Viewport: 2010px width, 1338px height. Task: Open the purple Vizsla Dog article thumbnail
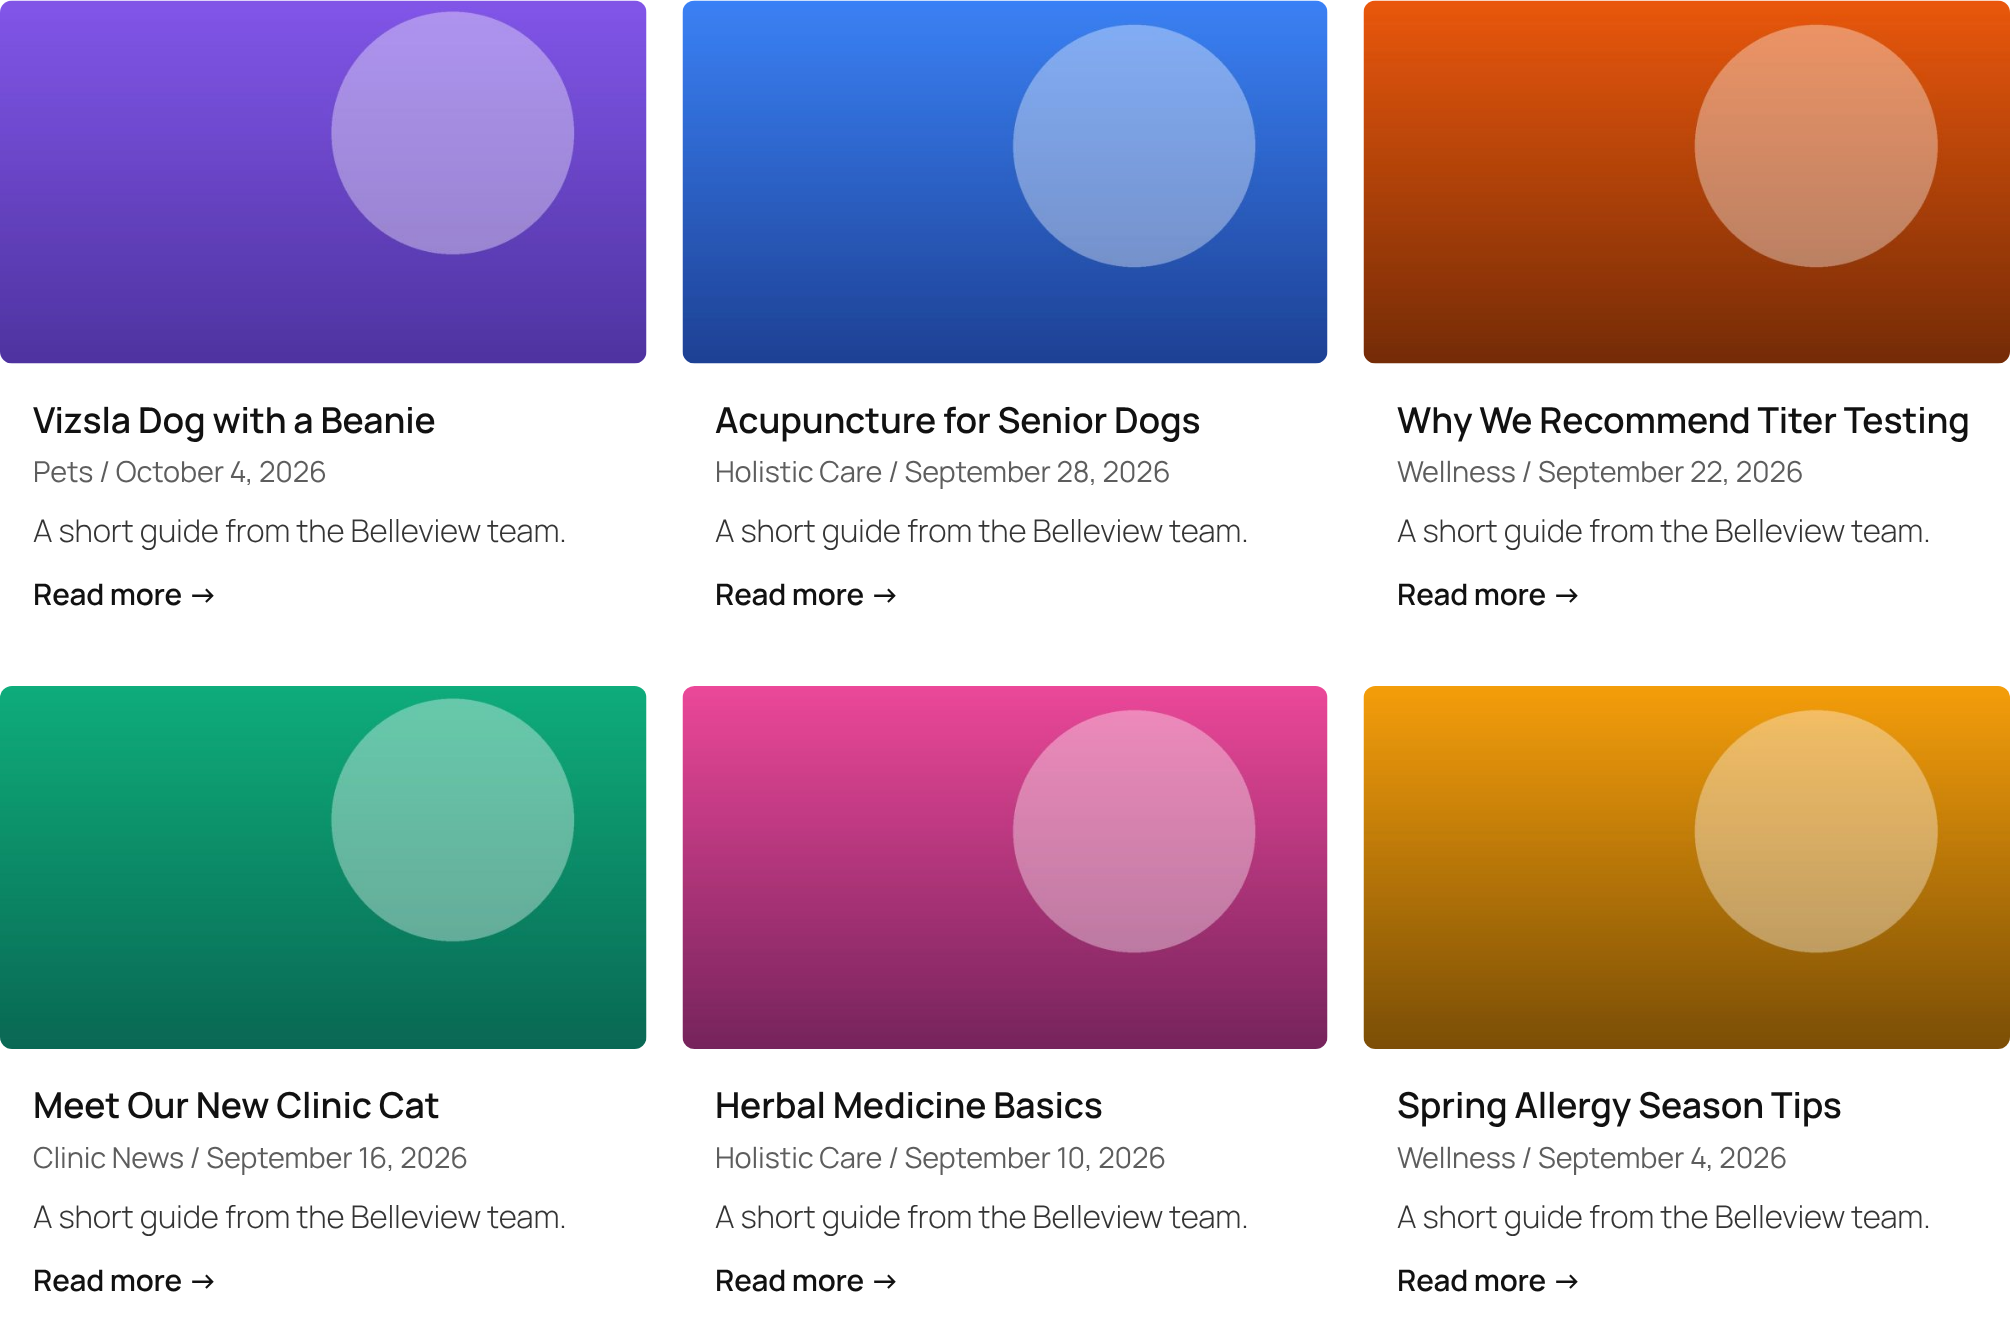323,182
